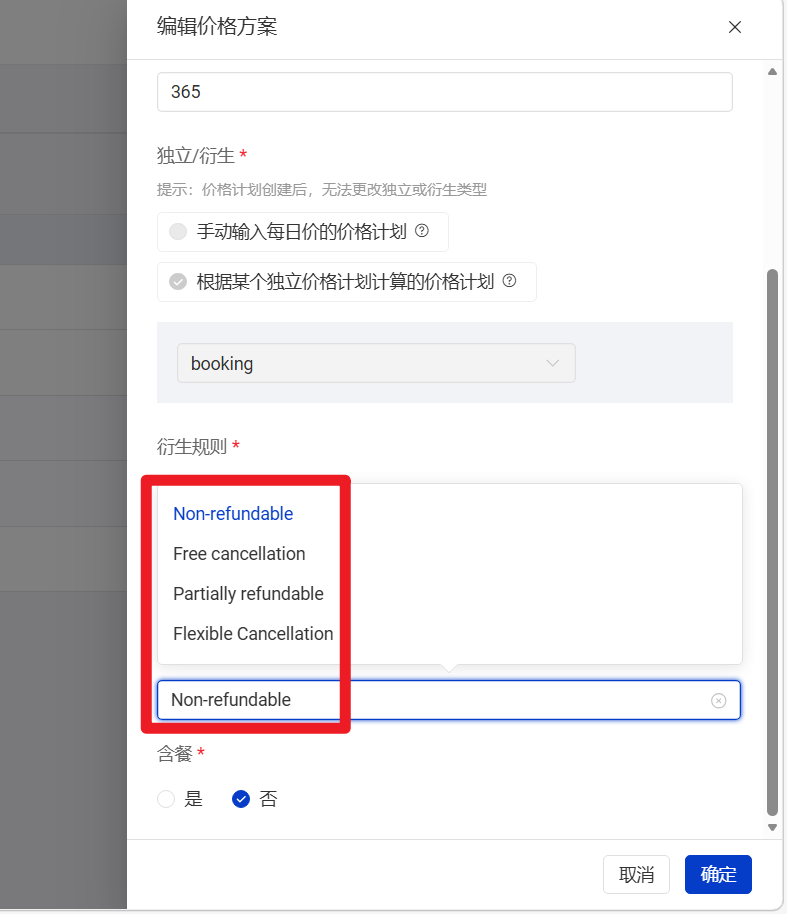The width and height of the screenshot is (787, 914).
Task: Close the 编辑价格方案 dialog with the X icon
Action: [x=735, y=27]
